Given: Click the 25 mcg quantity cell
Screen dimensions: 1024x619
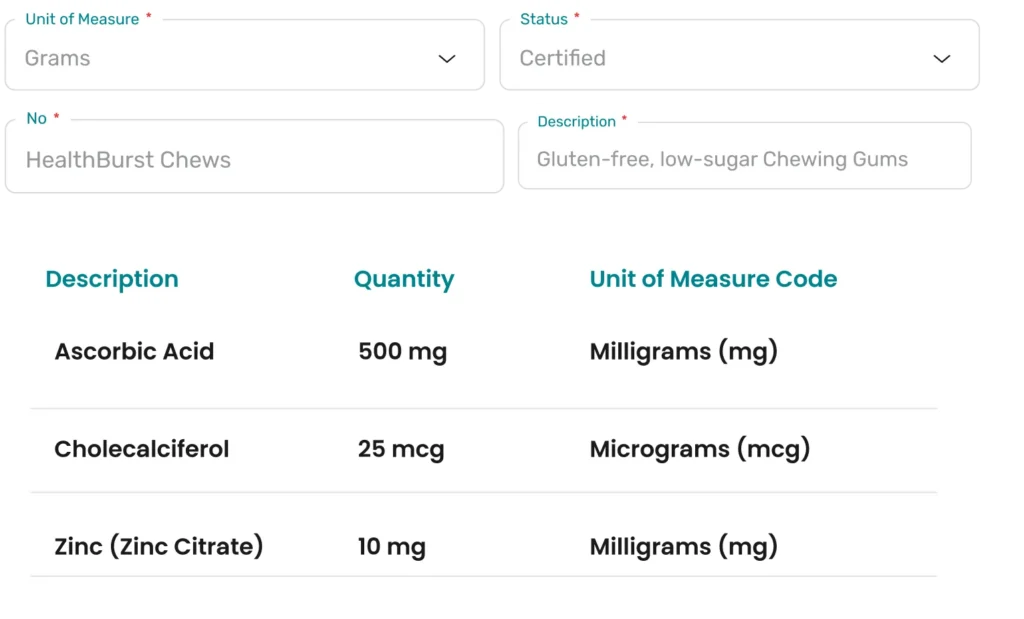Looking at the screenshot, I should (x=400, y=449).
